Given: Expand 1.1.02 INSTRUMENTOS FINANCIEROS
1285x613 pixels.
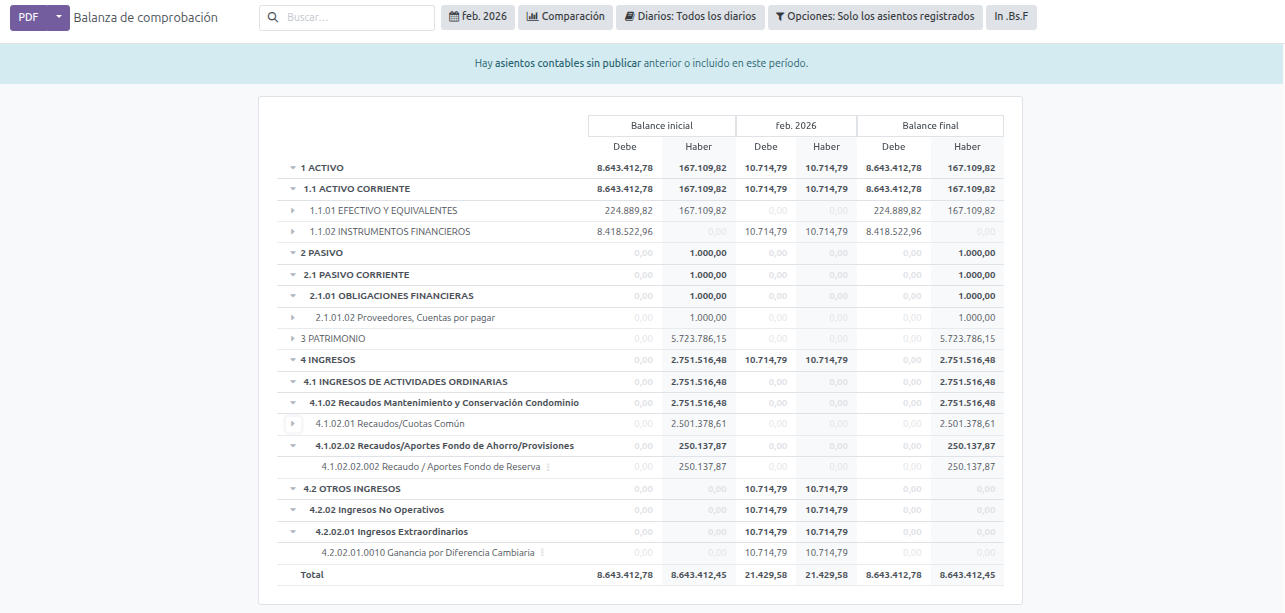Looking at the screenshot, I should pyautogui.click(x=293, y=232).
